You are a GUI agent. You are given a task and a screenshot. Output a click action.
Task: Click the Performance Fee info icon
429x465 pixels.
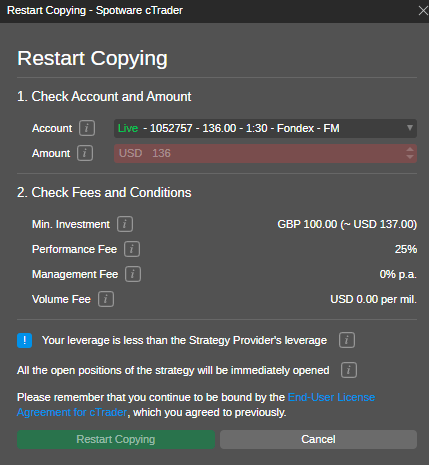[x=132, y=249]
